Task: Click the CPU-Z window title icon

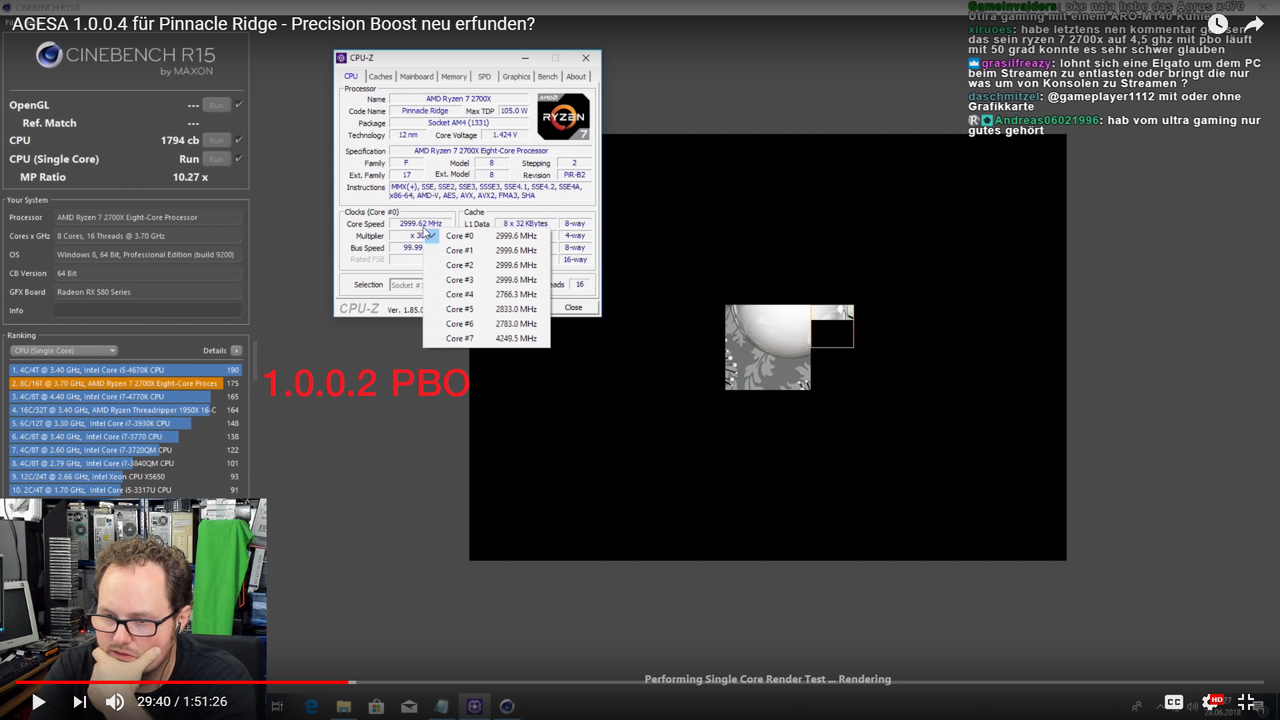Action: (342, 58)
